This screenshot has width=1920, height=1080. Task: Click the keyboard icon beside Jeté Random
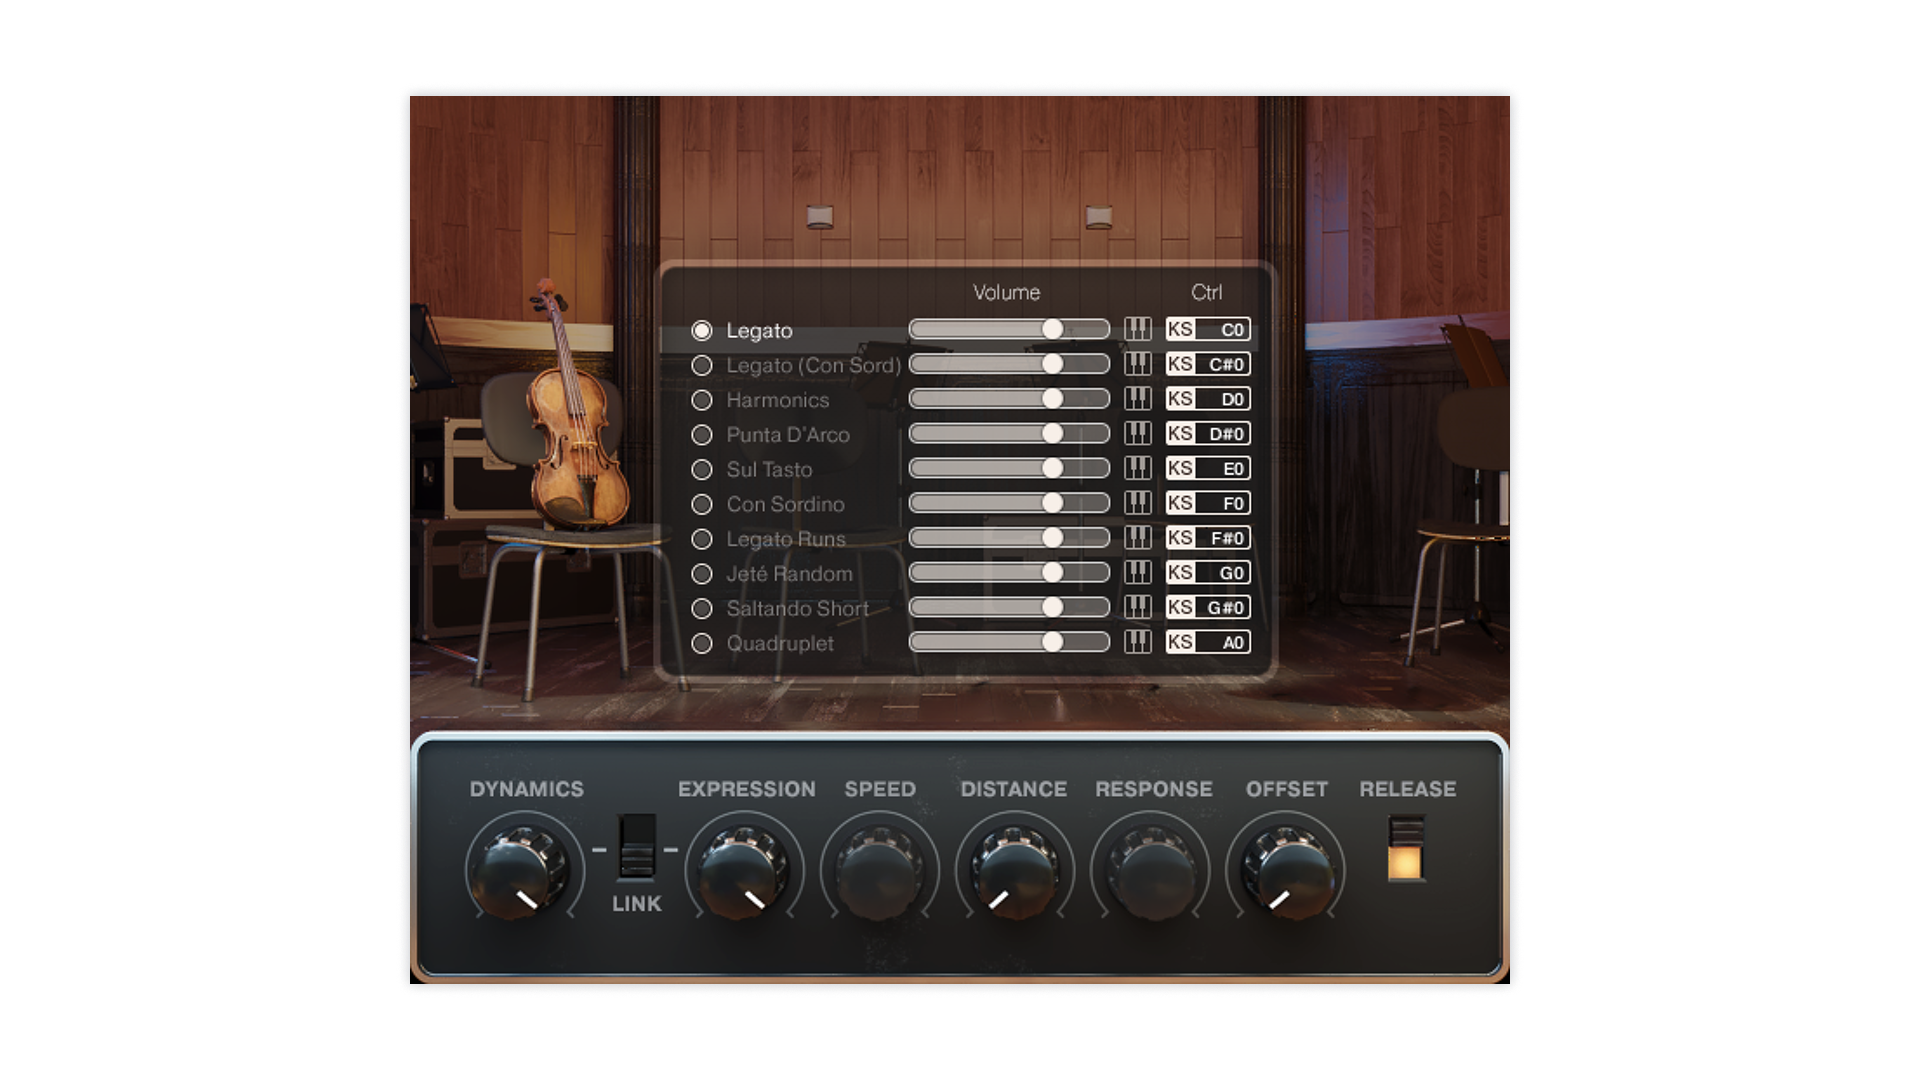coord(1137,573)
